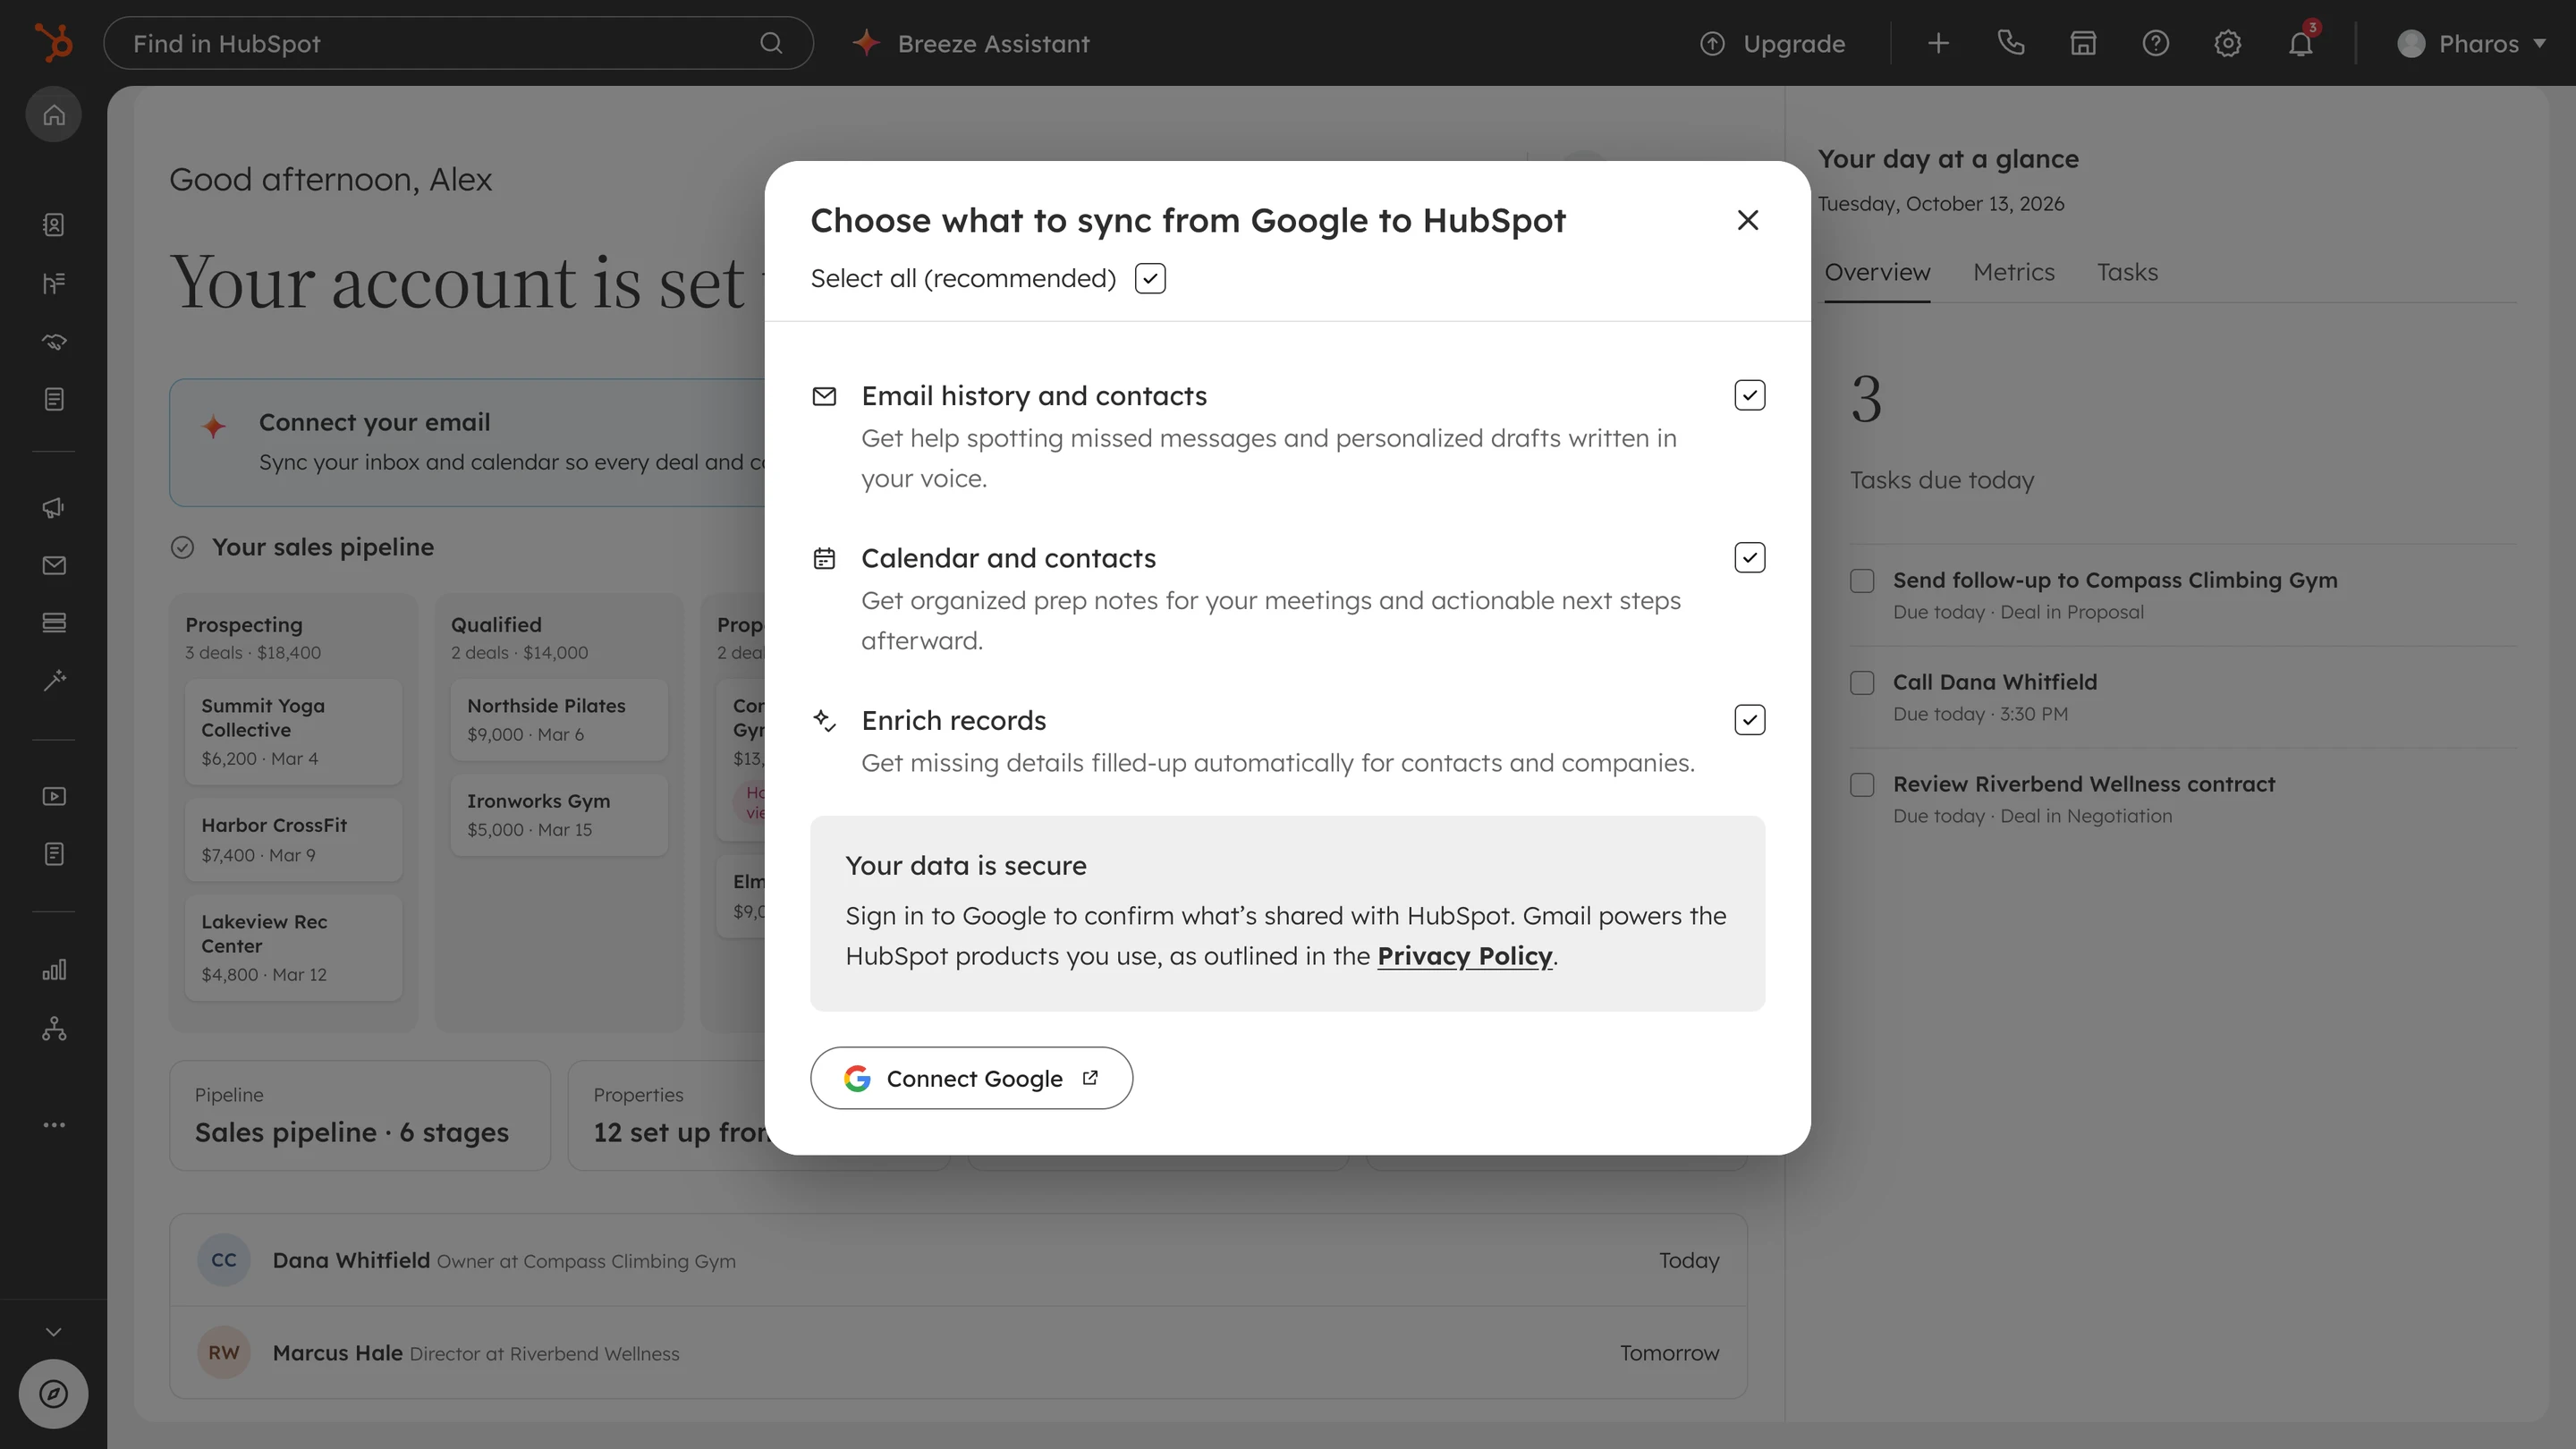Open the megaphone marketing icon in sidebar

click(54, 508)
